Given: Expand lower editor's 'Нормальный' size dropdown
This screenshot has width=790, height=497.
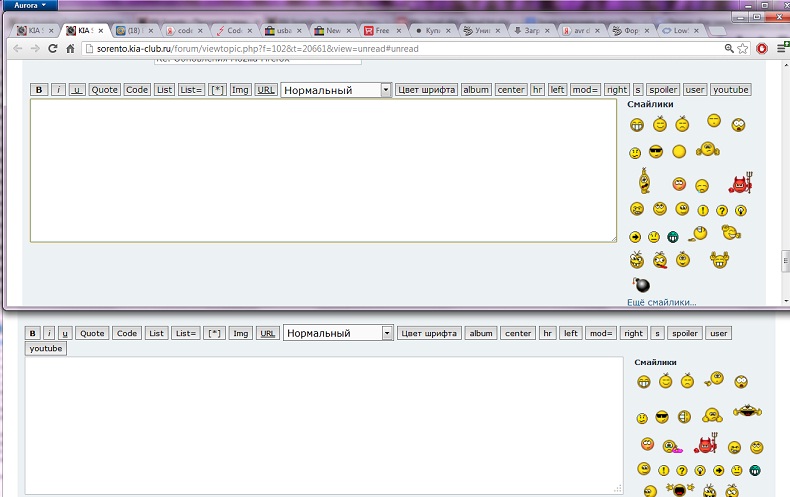Looking at the screenshot, I should [x=387, y=333].
